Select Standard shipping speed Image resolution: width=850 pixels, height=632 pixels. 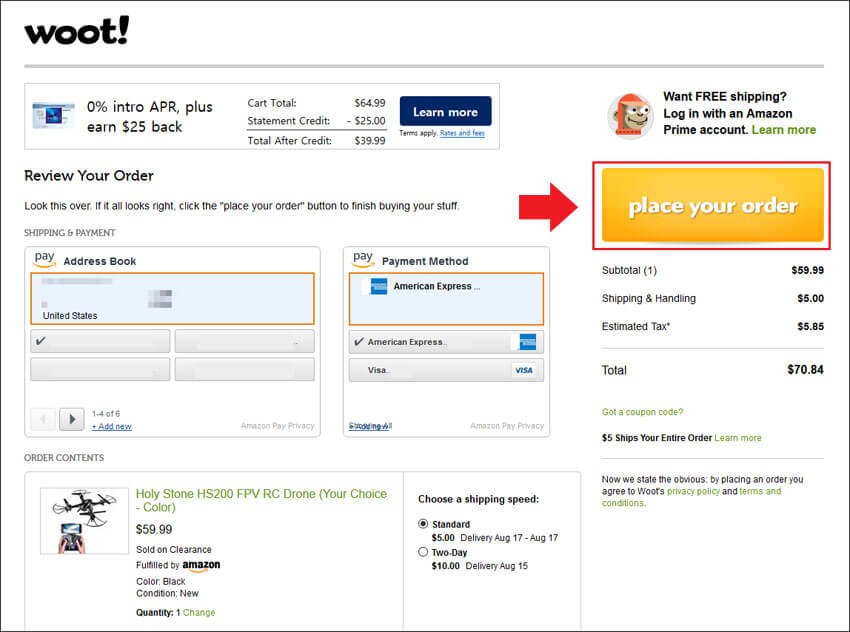423,524
